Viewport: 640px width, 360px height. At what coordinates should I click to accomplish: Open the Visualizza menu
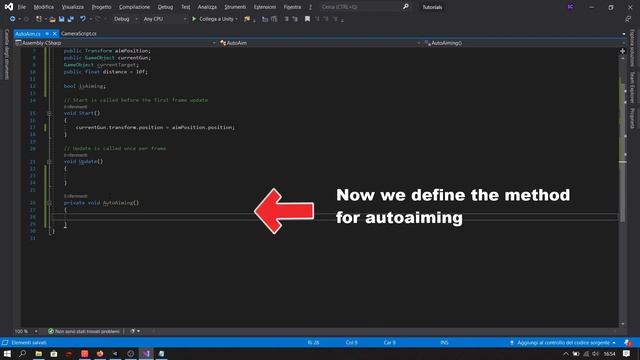coord(73,7)
